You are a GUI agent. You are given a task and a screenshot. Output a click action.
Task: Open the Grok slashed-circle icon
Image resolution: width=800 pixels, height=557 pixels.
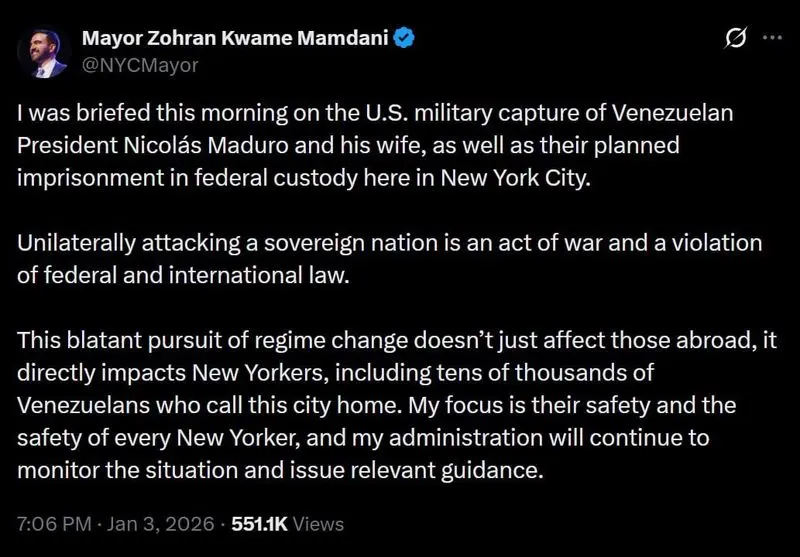click(735, 39)
